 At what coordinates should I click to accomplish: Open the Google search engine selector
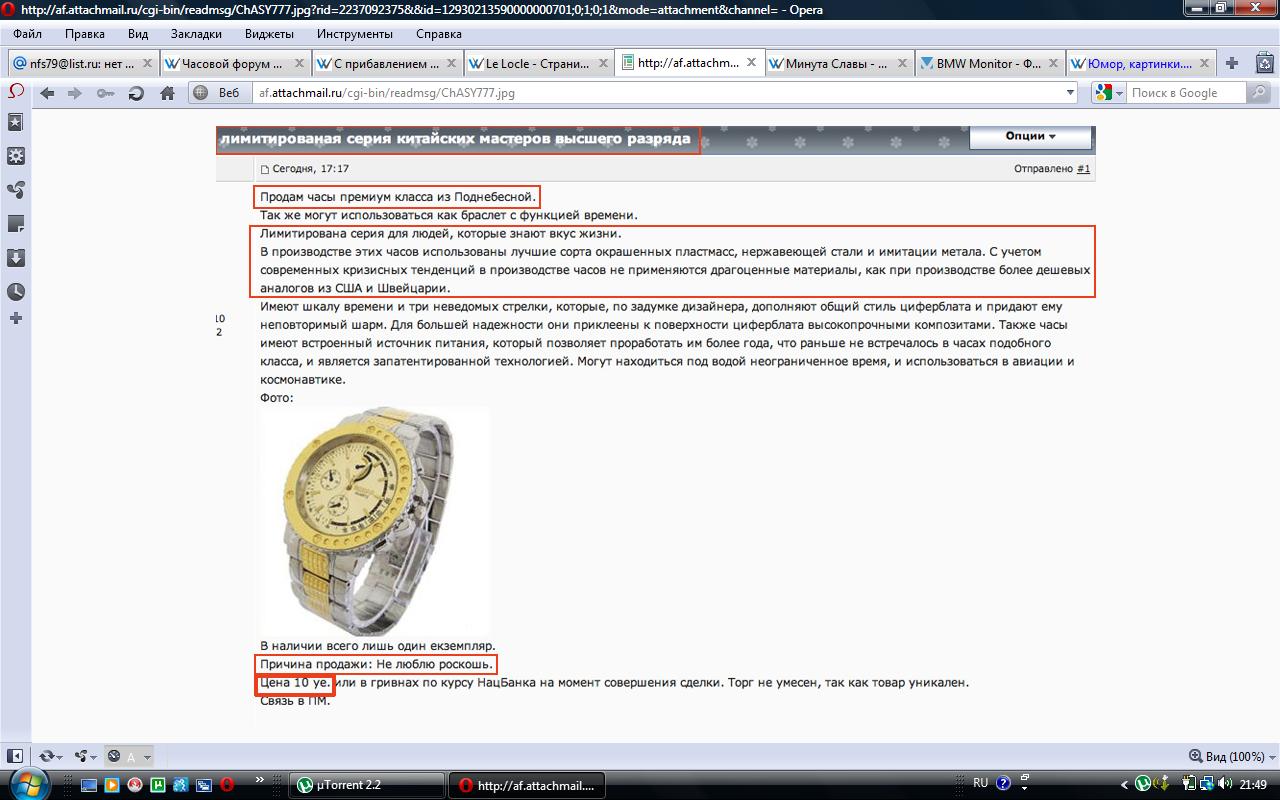[1108, 93]
